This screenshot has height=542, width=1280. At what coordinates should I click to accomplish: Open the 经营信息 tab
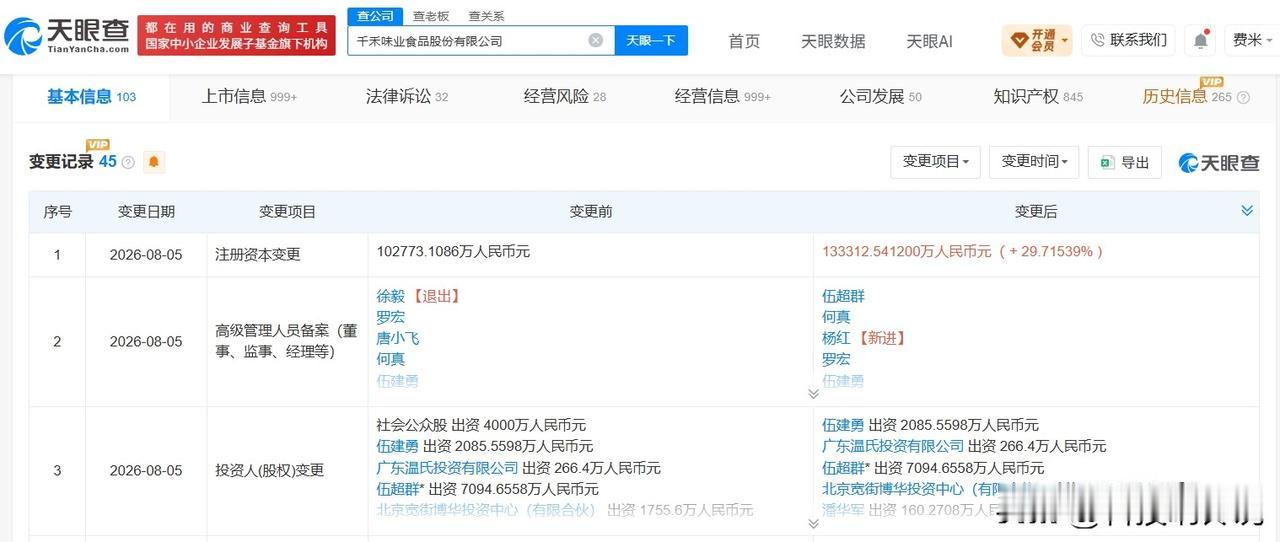pos(723,97)
